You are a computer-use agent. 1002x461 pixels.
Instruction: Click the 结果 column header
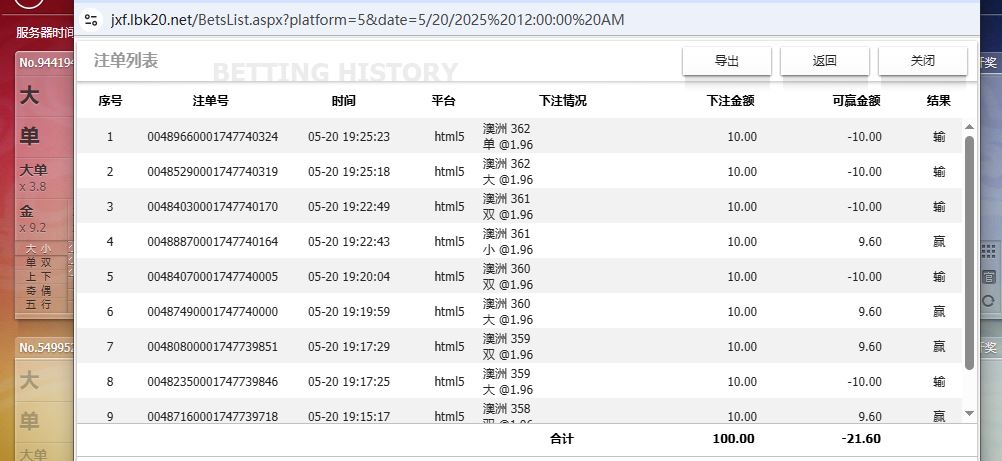pyautogui.click(x=938, y=101)
